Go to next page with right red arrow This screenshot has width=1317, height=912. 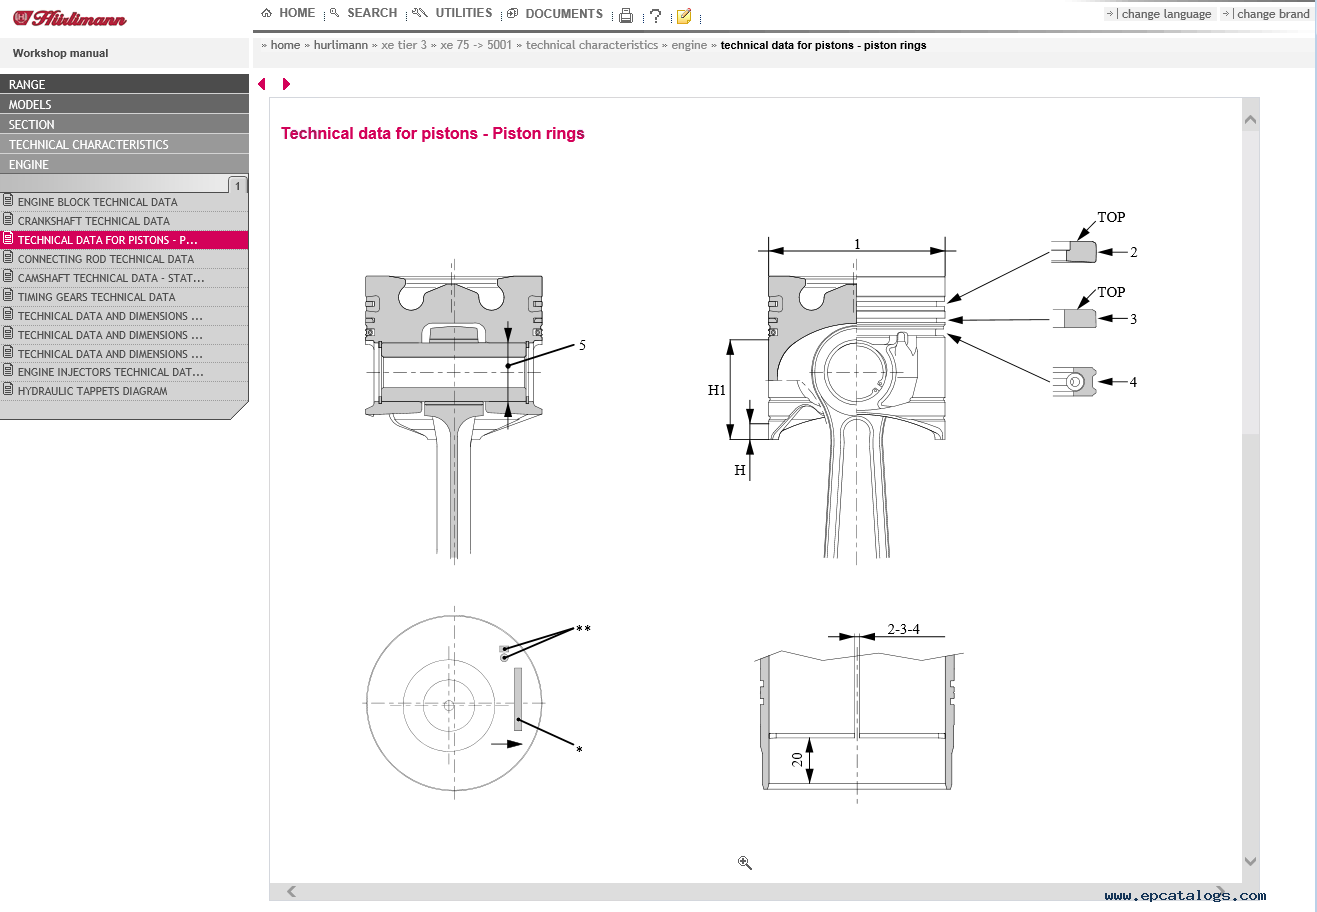point(286,84)
